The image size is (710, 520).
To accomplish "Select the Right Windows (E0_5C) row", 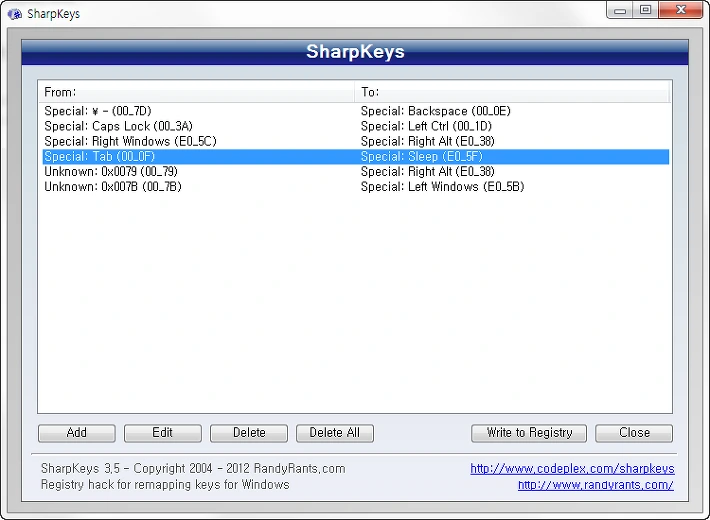I will [355, 141].
